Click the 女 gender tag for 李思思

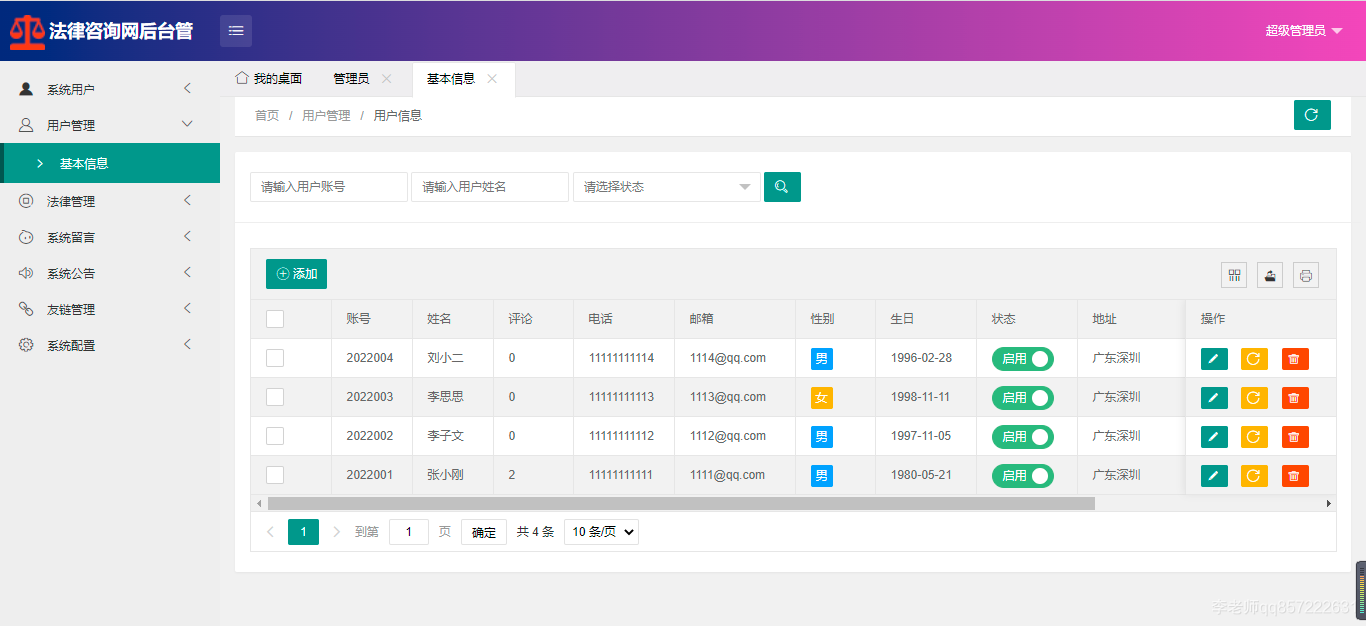coord(821,398)
